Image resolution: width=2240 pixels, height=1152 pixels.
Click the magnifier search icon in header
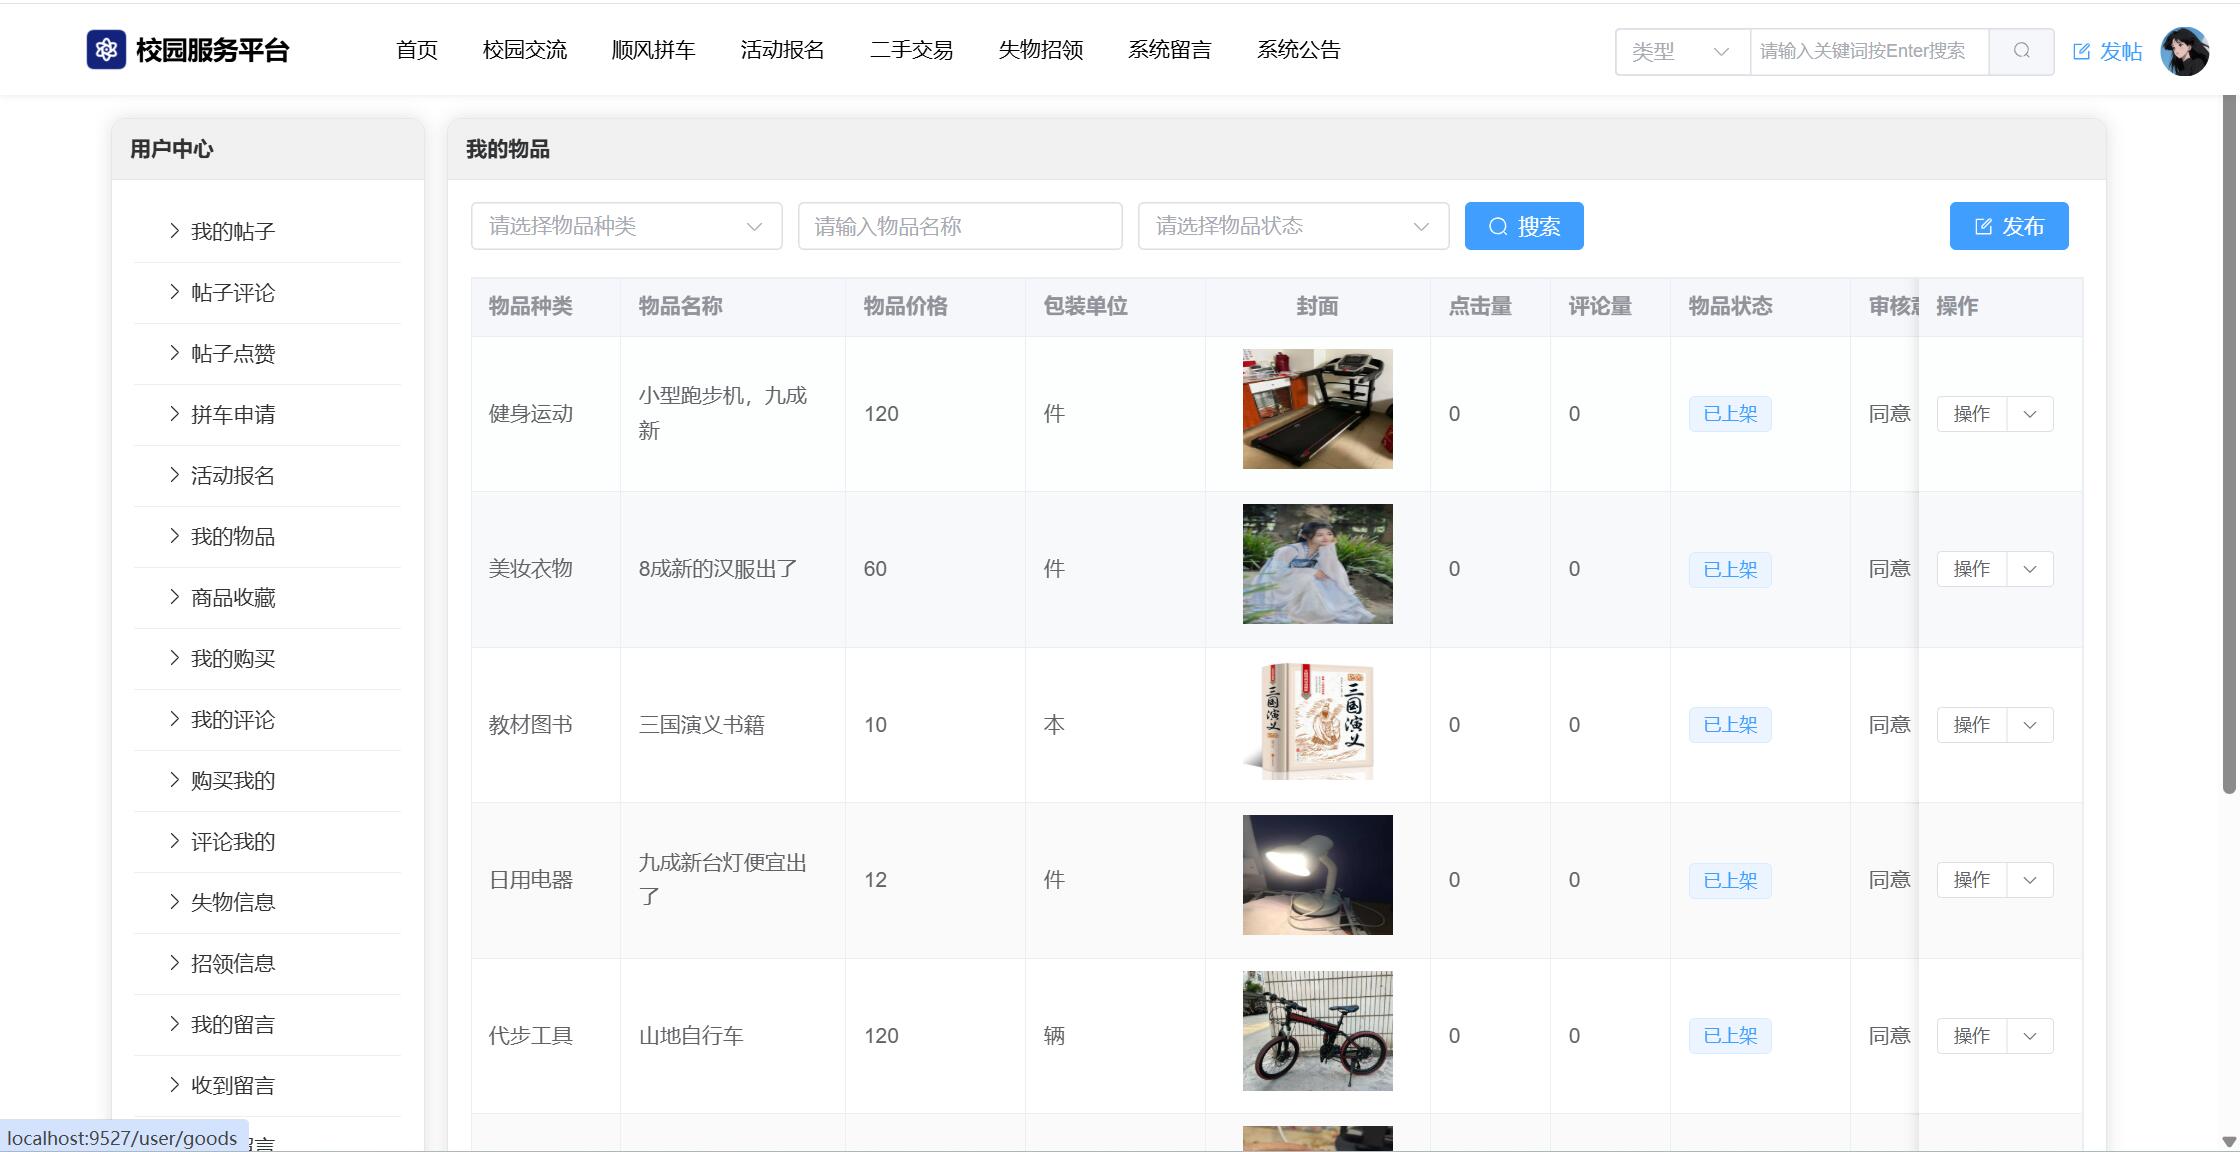2021,51
